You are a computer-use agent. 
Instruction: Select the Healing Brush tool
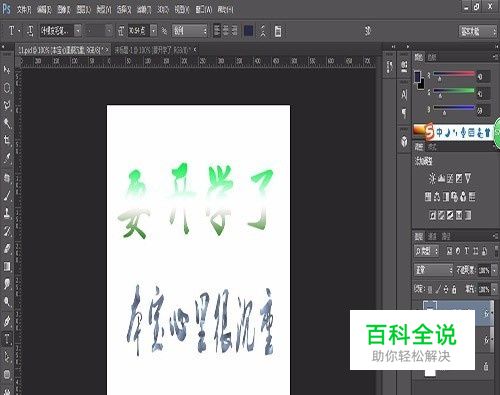(7, 177)
